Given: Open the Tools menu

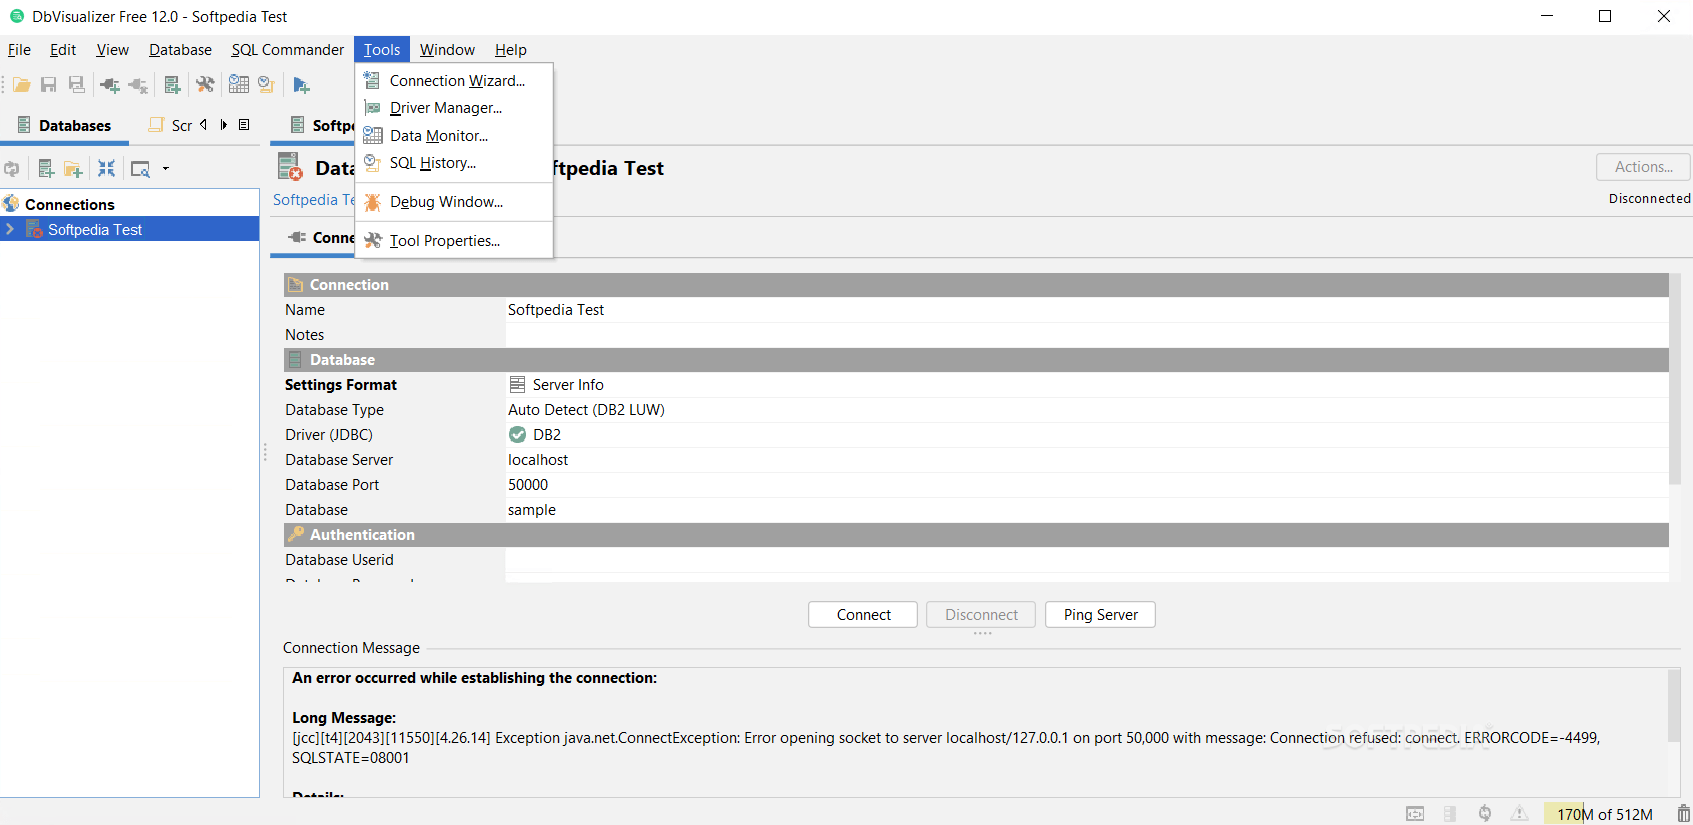Looking at the screenshot, I should click(382, 49).
